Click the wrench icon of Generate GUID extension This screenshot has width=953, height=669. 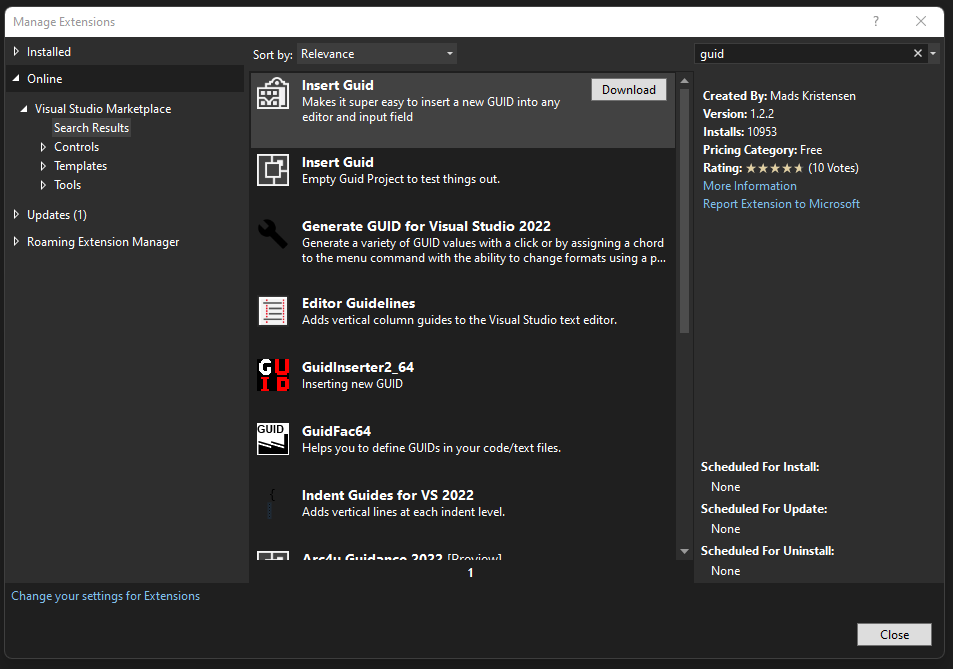272,234
